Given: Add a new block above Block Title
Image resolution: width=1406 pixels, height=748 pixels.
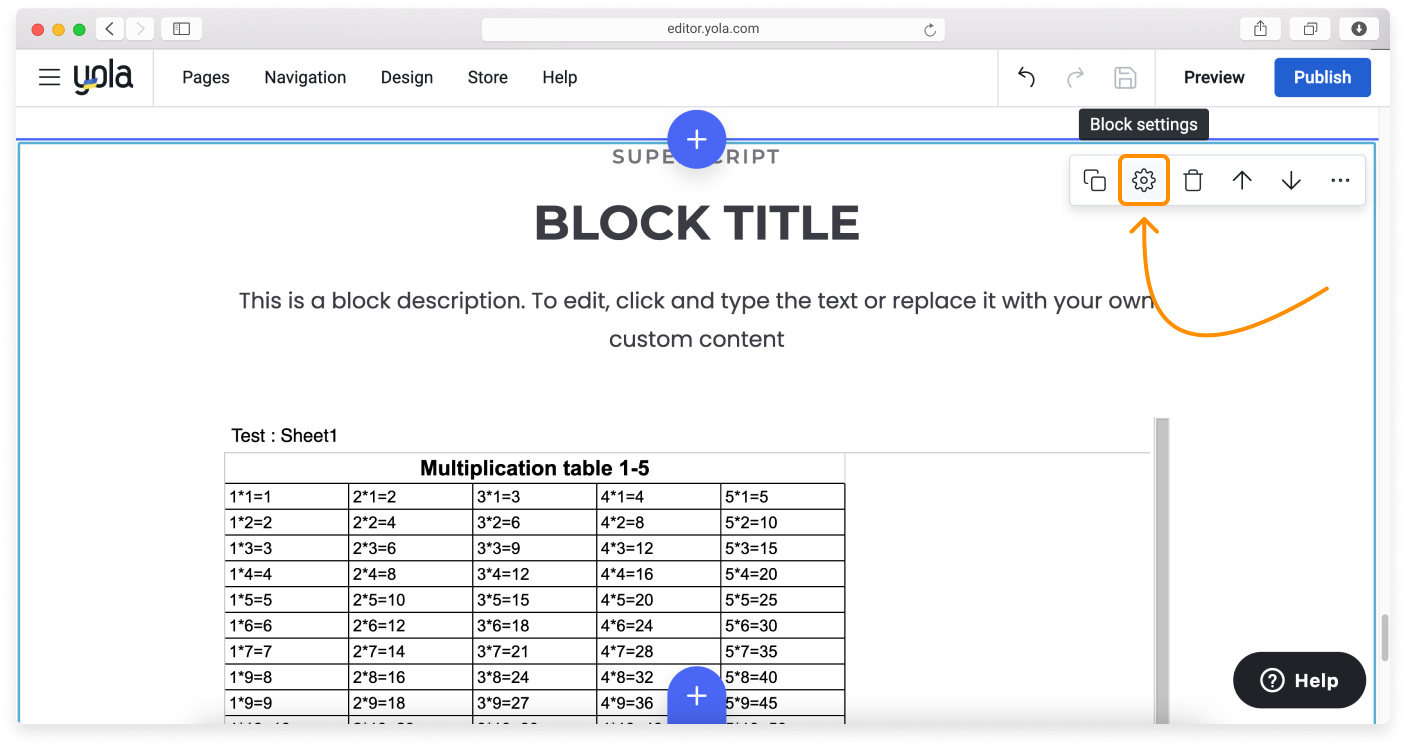Looking at the screenshot, I should pyautogui.click(x=697, y=139).
